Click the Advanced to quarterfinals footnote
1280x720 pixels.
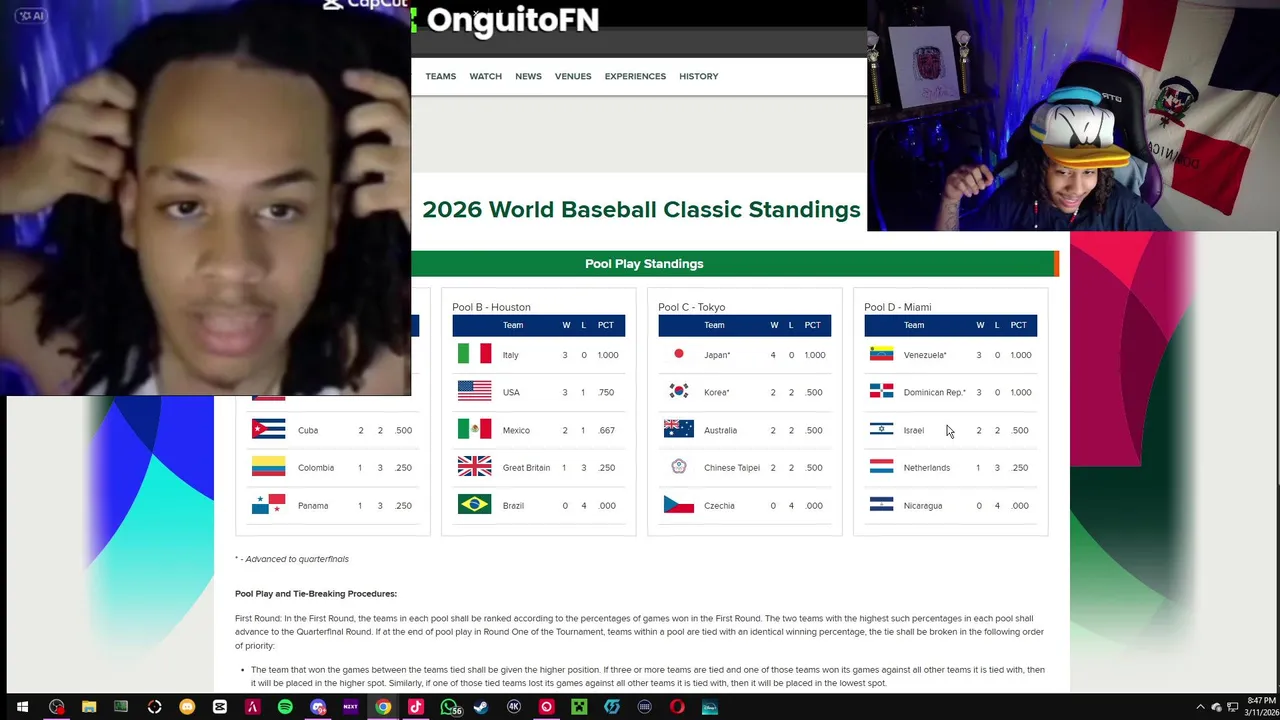(292, 559)
